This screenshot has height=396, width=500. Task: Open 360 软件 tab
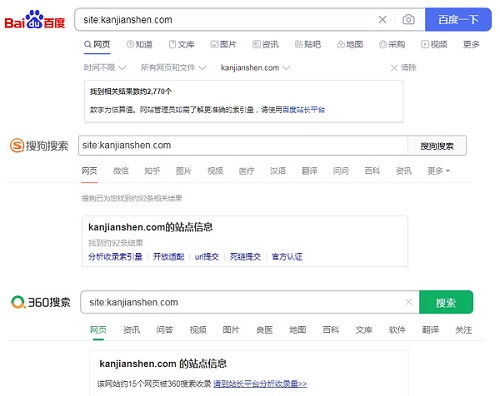click(397, 330)
